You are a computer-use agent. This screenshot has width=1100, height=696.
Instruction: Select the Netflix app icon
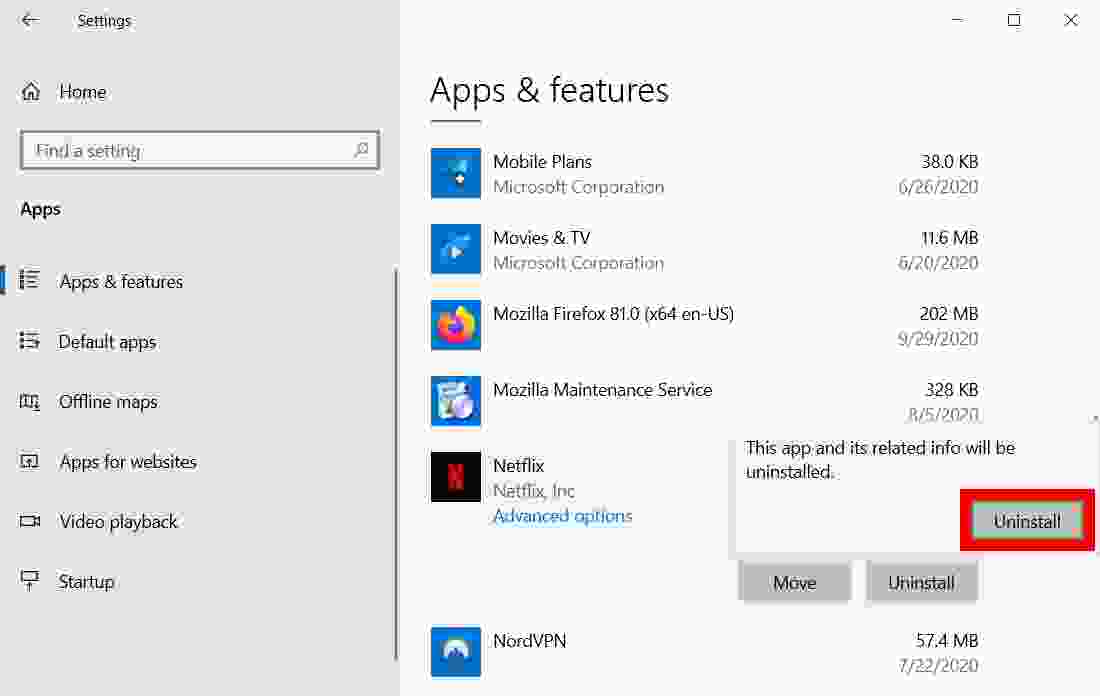point(456,476)
